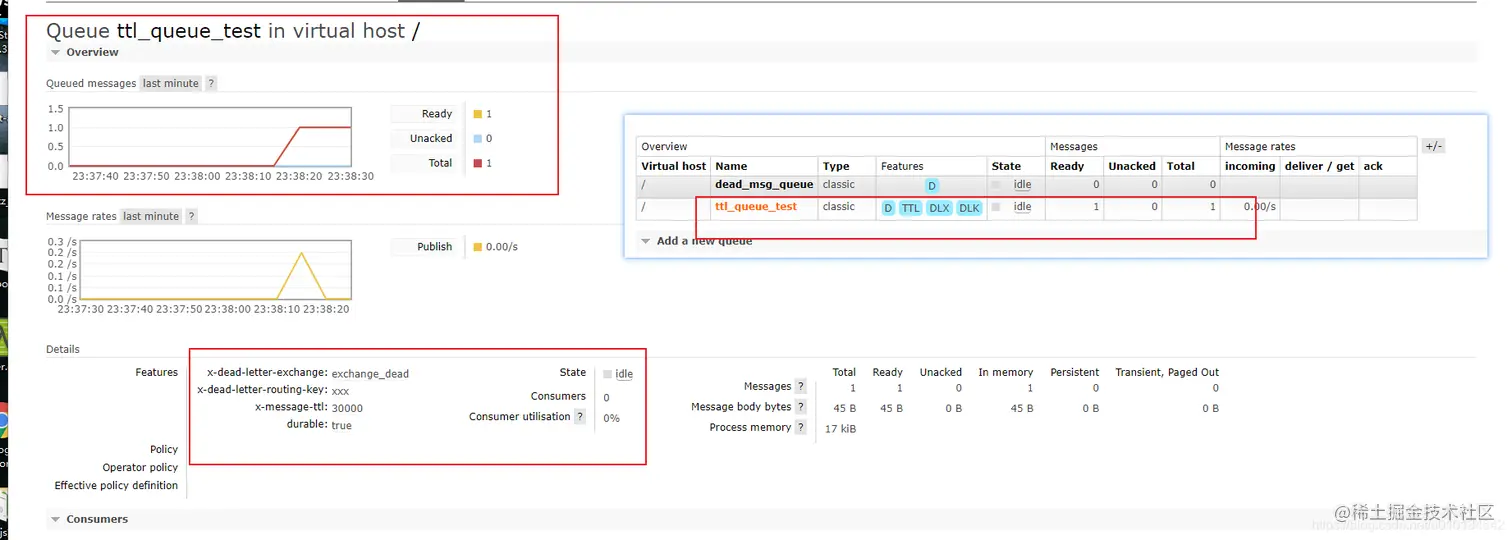The height and width of the screenshot is (540, 1512).
Task: Click the help icon beside Consumer utilisation
Action: pyautogui.click(x=580, y=416)
